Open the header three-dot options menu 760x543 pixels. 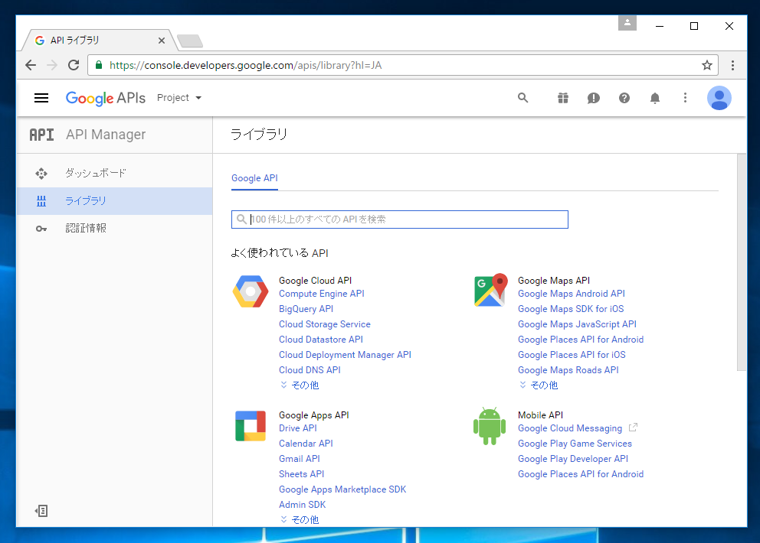click(x=685, y=98)
